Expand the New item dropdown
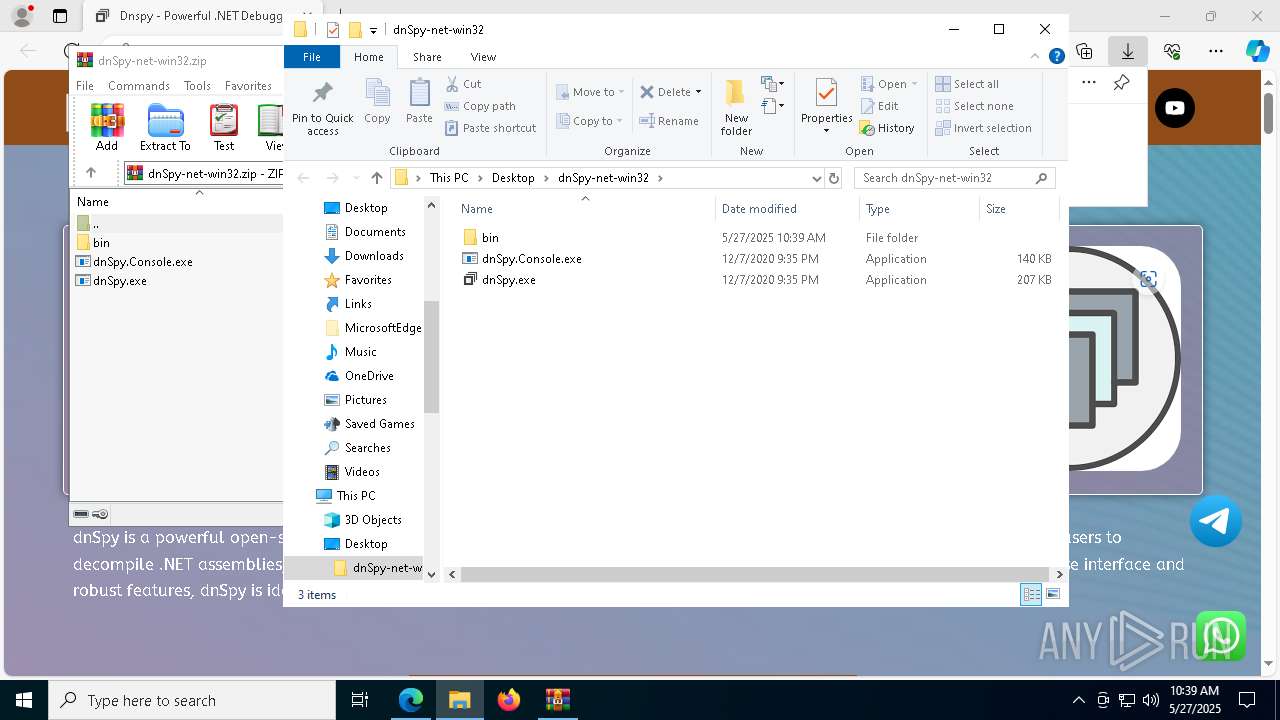Image resolution: width=1280 pixels, height=720 pixels. pyautogui.click(x=772, y=84)
